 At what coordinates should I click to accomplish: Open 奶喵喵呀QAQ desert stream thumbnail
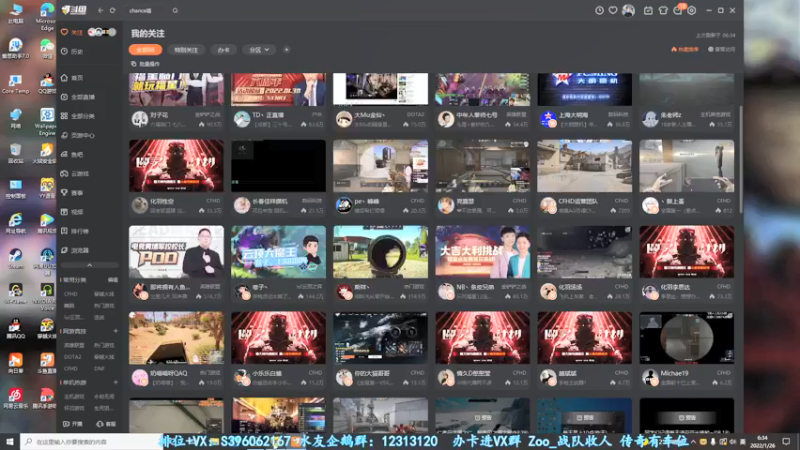[x=176, y=338]
